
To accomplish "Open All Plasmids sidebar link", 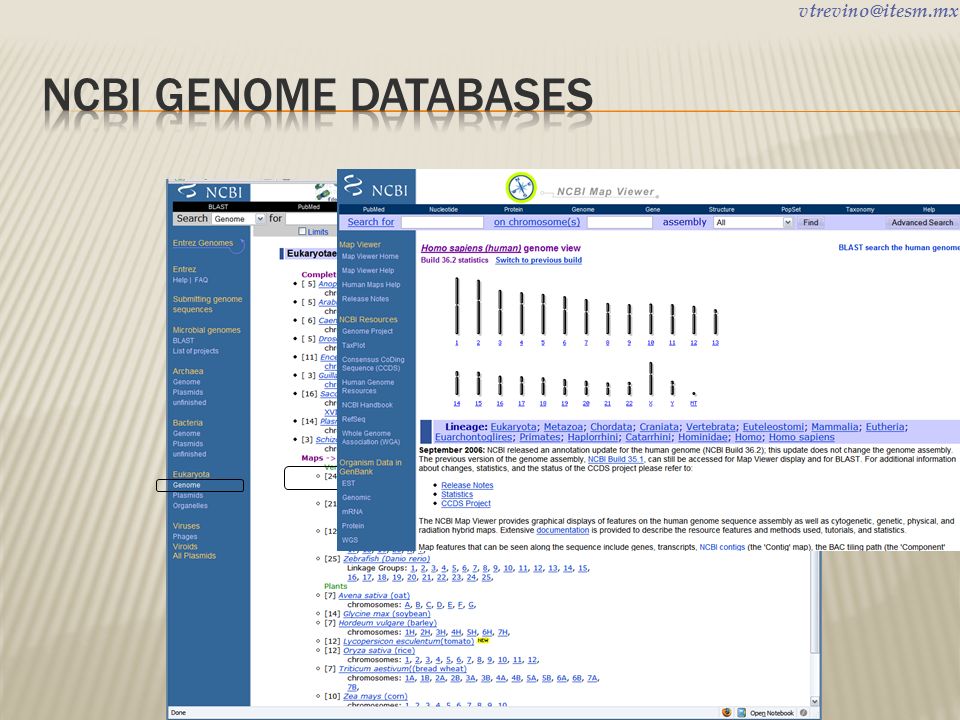I will (x=194, y=556).
